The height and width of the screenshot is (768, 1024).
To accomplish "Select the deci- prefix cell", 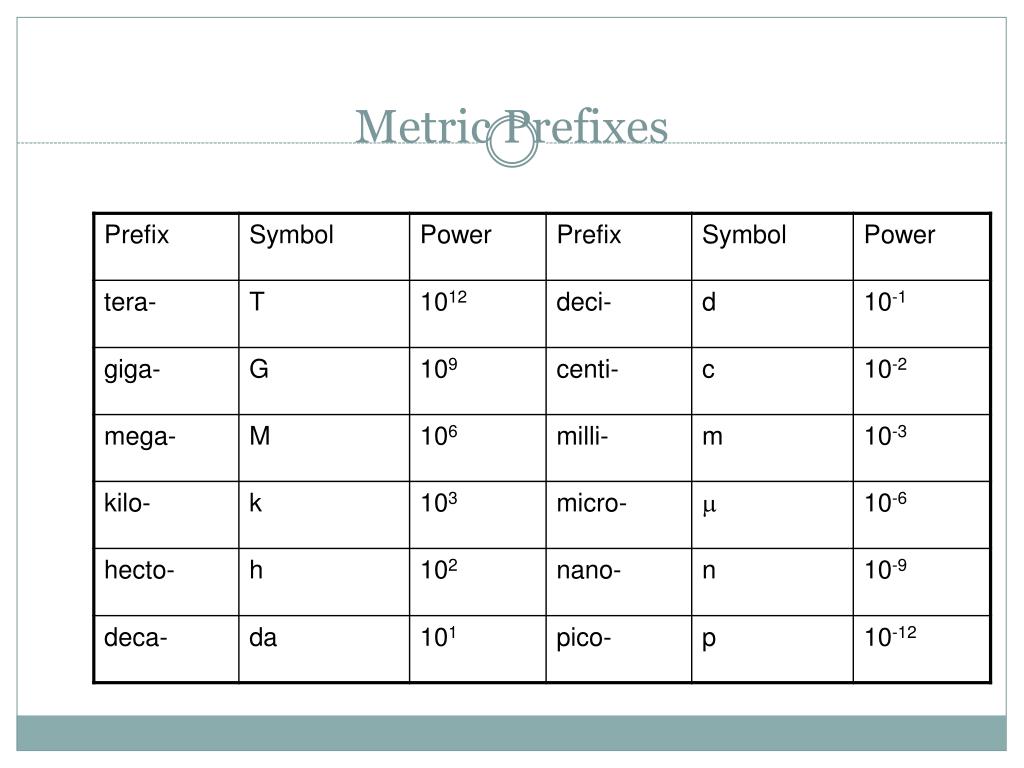I will [618, 313].
